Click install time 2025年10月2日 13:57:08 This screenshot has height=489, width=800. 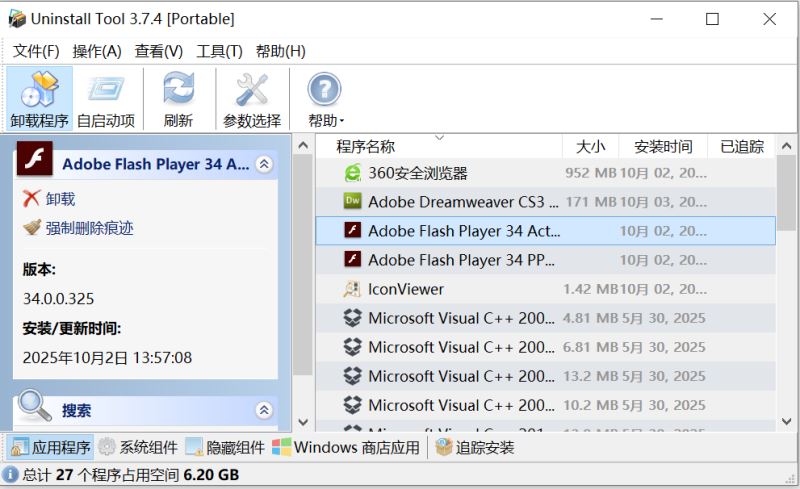pos(107,357)
